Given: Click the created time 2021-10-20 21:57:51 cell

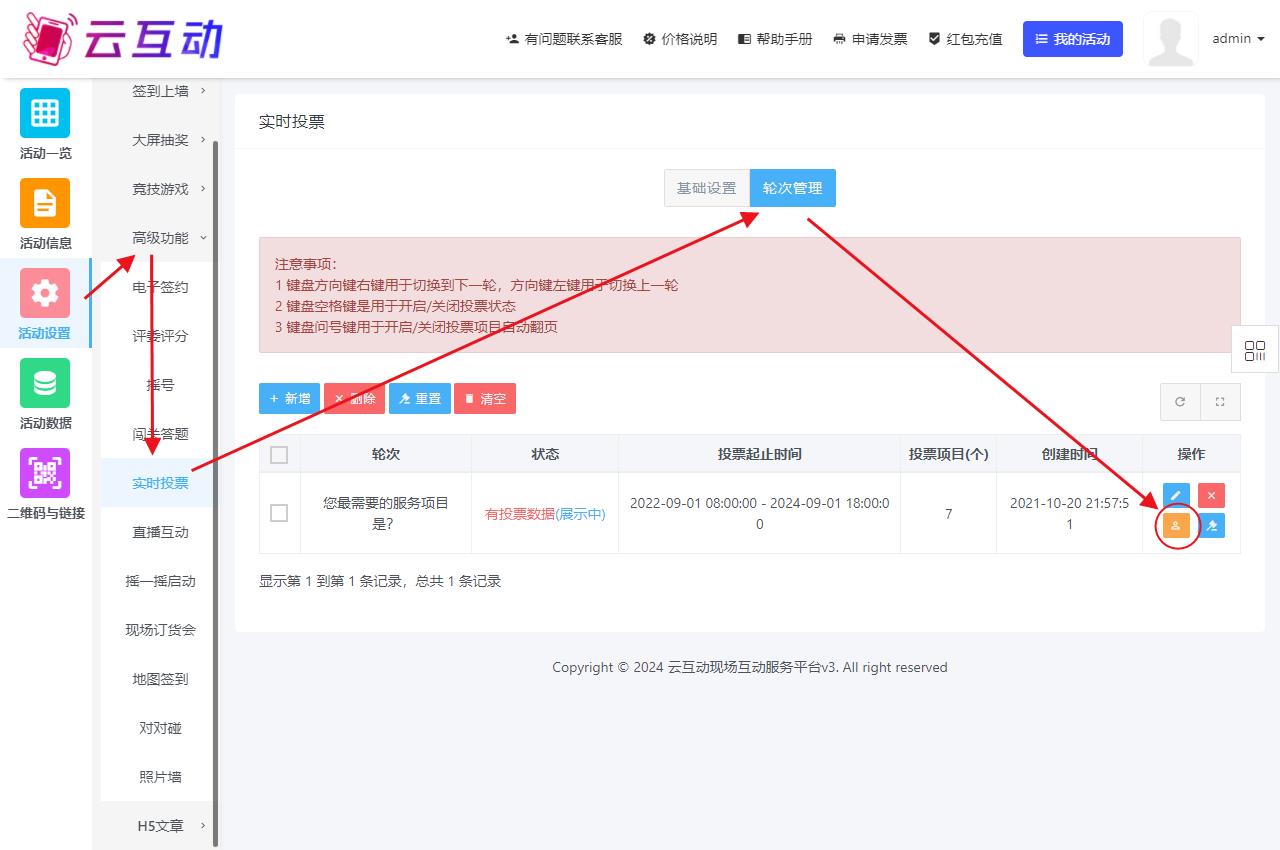Looking at the screenshot, I should click(1069, 513).
